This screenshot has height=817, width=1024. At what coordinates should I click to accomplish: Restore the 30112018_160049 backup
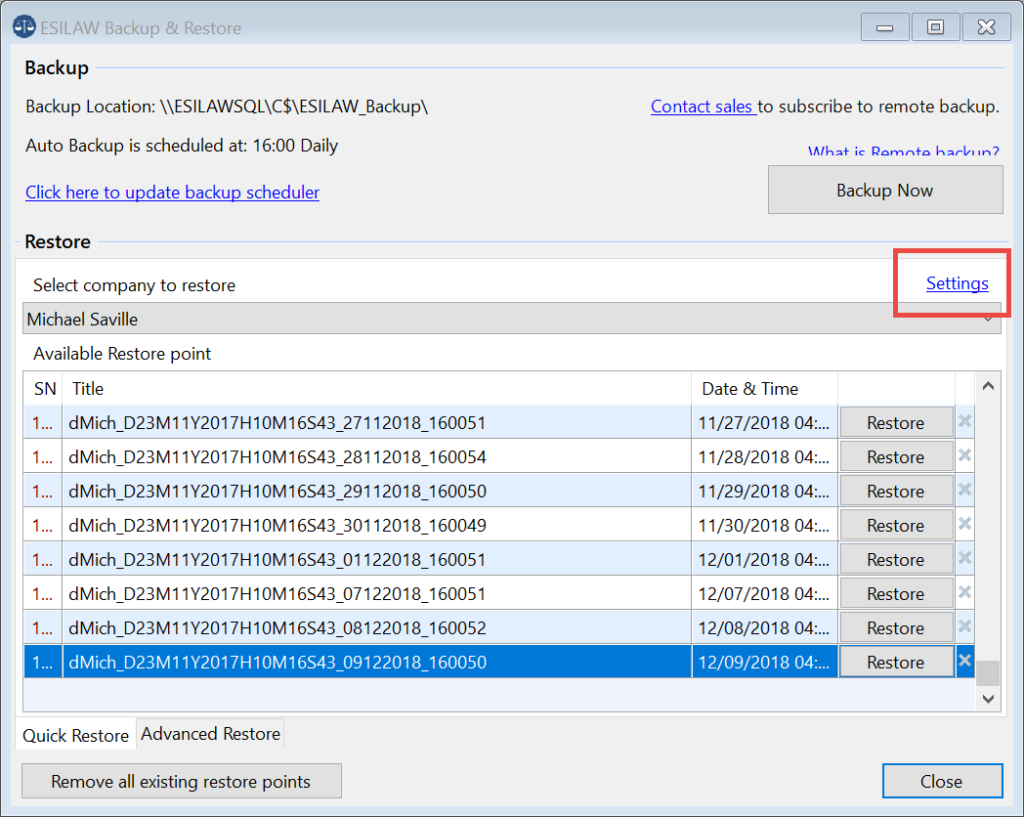tap(895, 526)
